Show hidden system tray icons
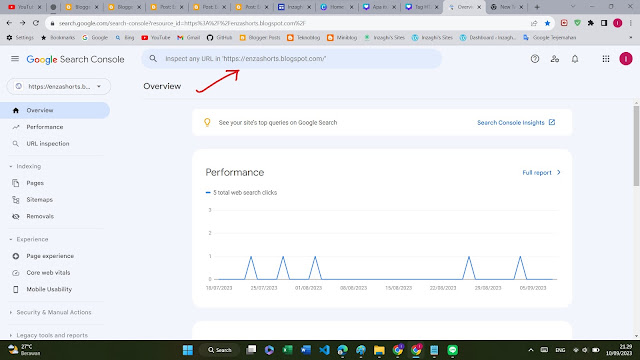Image resolution: width=640 pixels, height=360 pixels. [531, 350]
